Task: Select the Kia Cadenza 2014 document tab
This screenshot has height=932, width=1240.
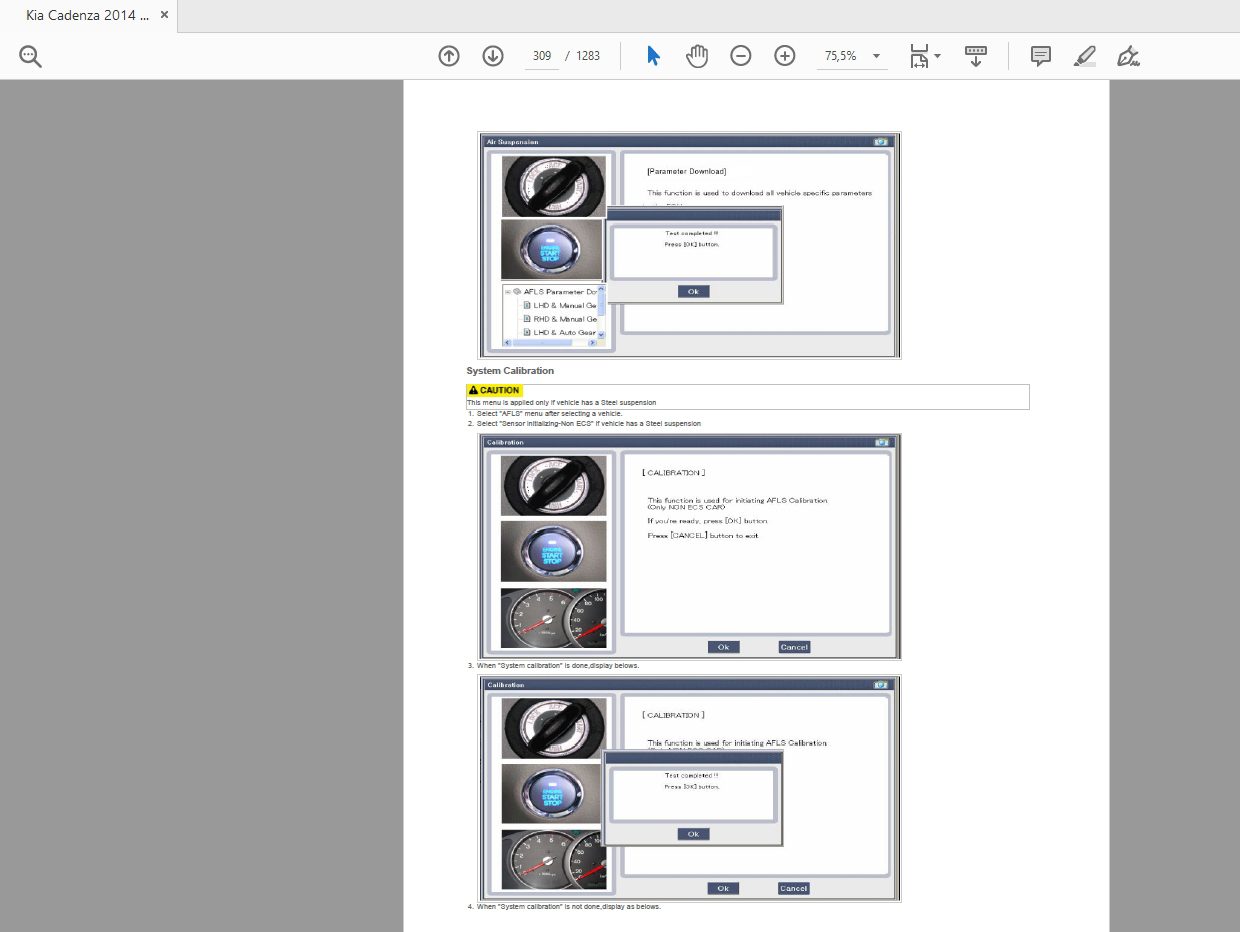Action: 89,15
